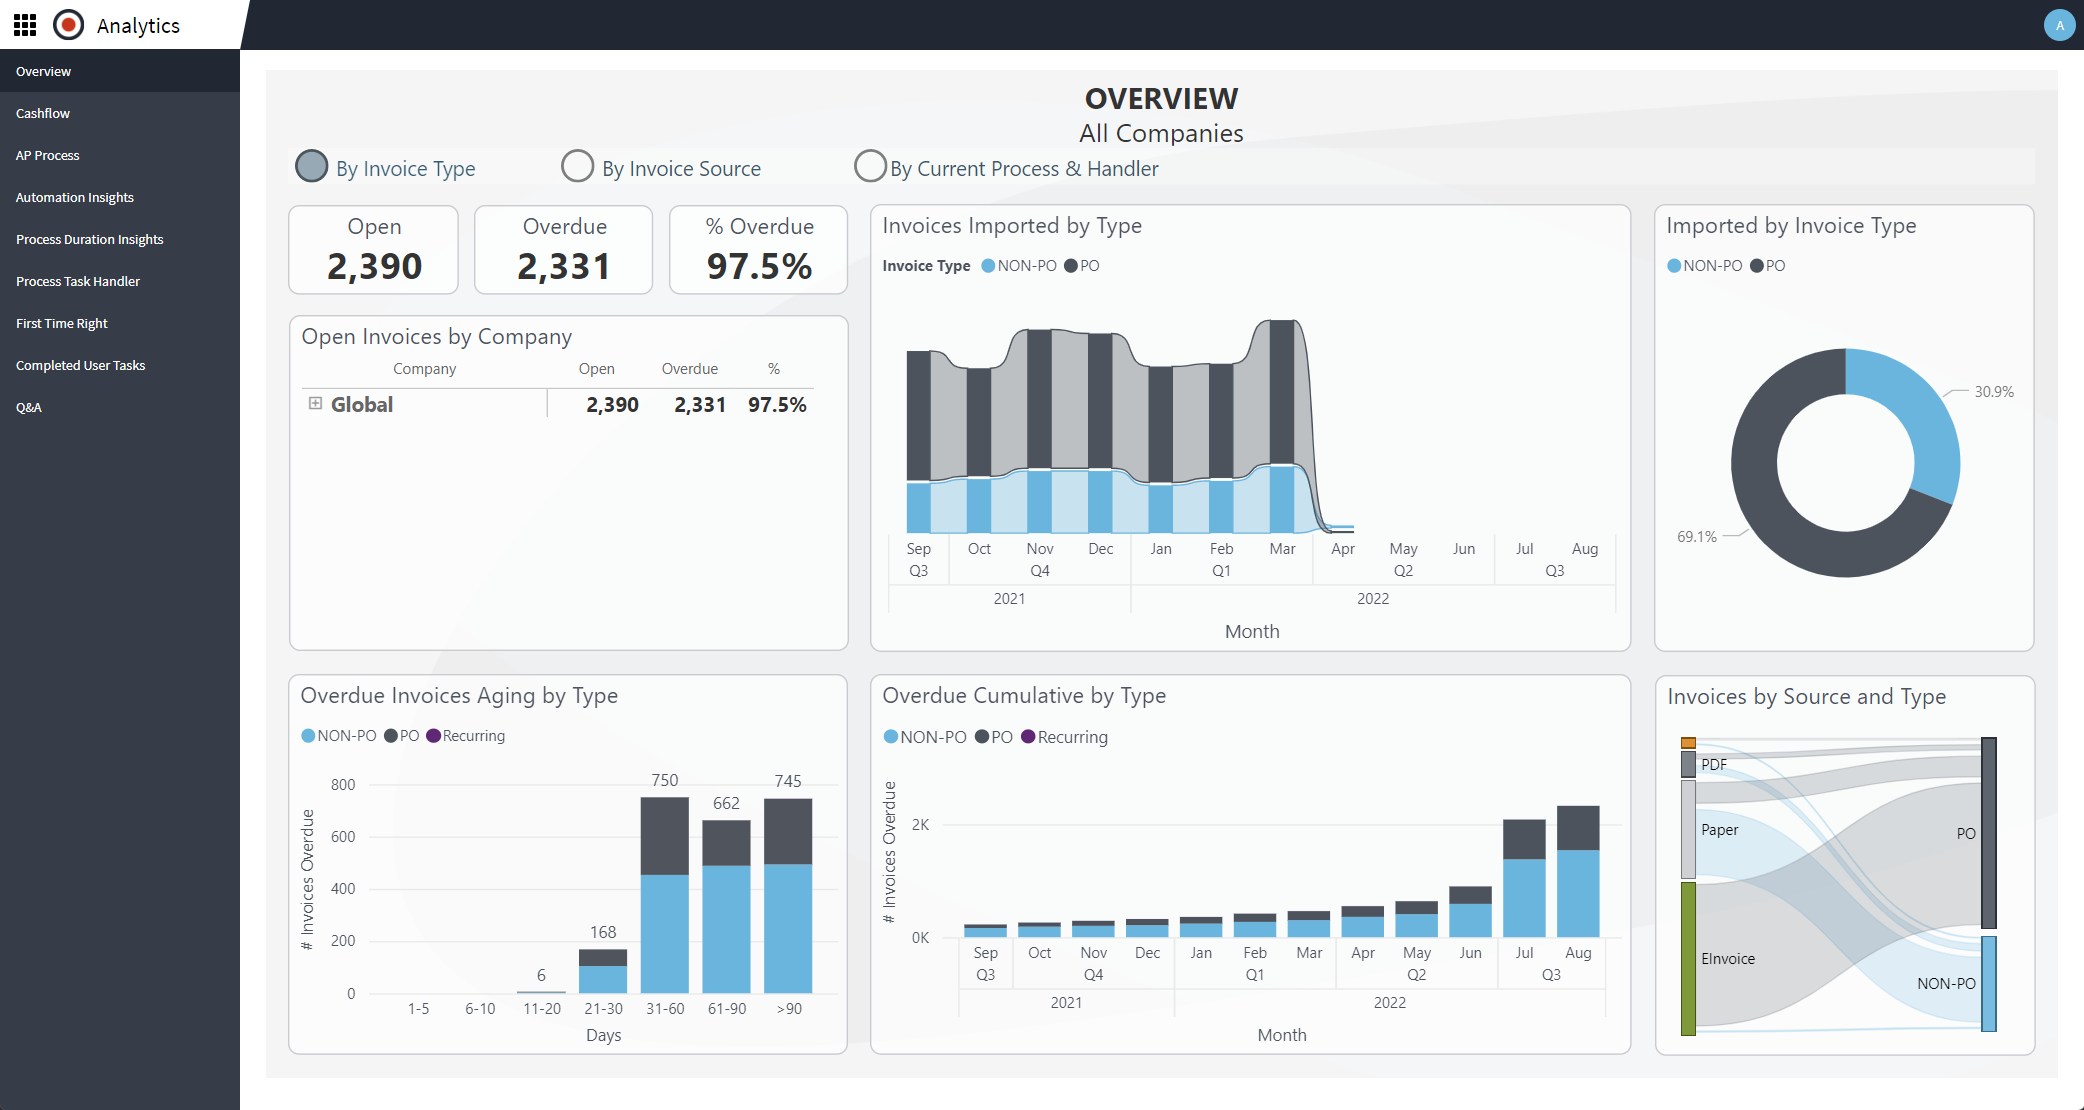
Task: Go to Automation Insights page
Action: (x=75, y=197)
